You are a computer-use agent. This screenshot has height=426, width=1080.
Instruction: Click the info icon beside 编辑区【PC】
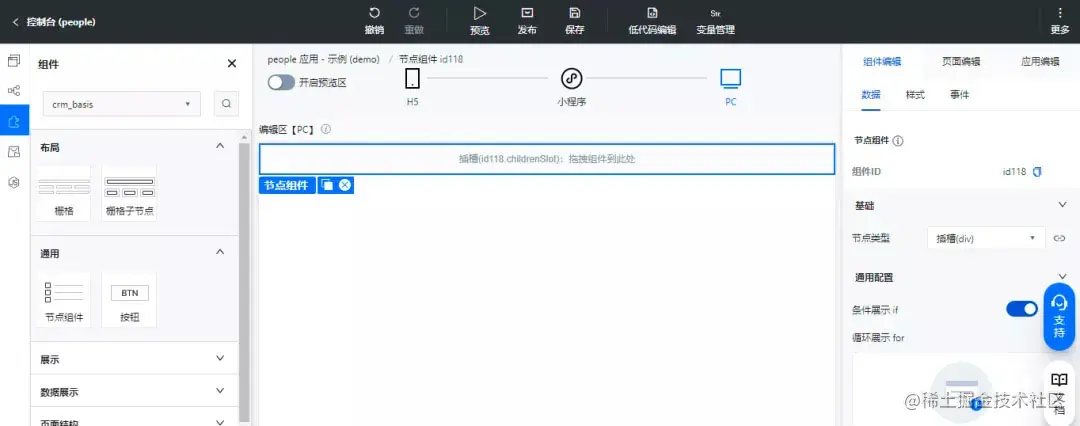tap(326, 129)
